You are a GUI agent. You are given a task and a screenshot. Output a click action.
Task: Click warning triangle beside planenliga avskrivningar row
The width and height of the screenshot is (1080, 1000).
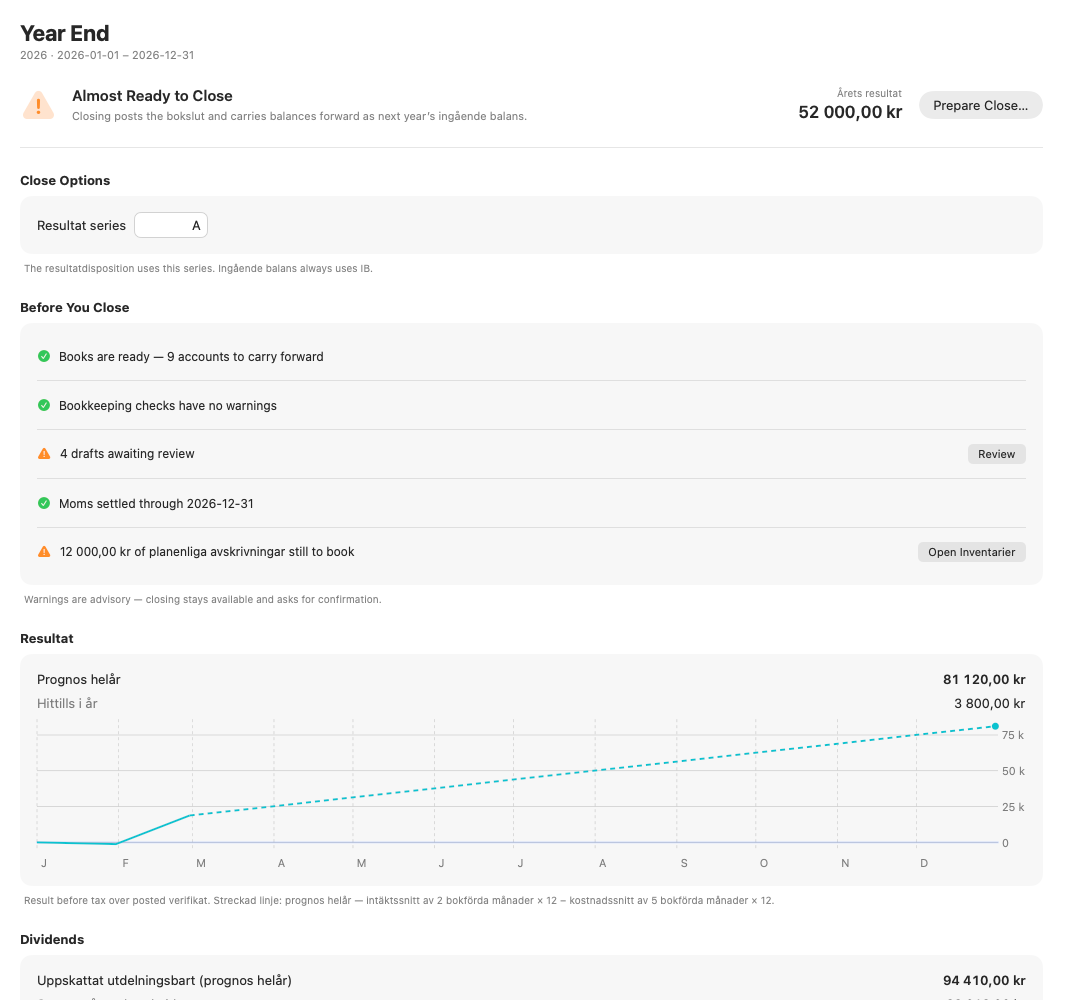tap(44, 552)
